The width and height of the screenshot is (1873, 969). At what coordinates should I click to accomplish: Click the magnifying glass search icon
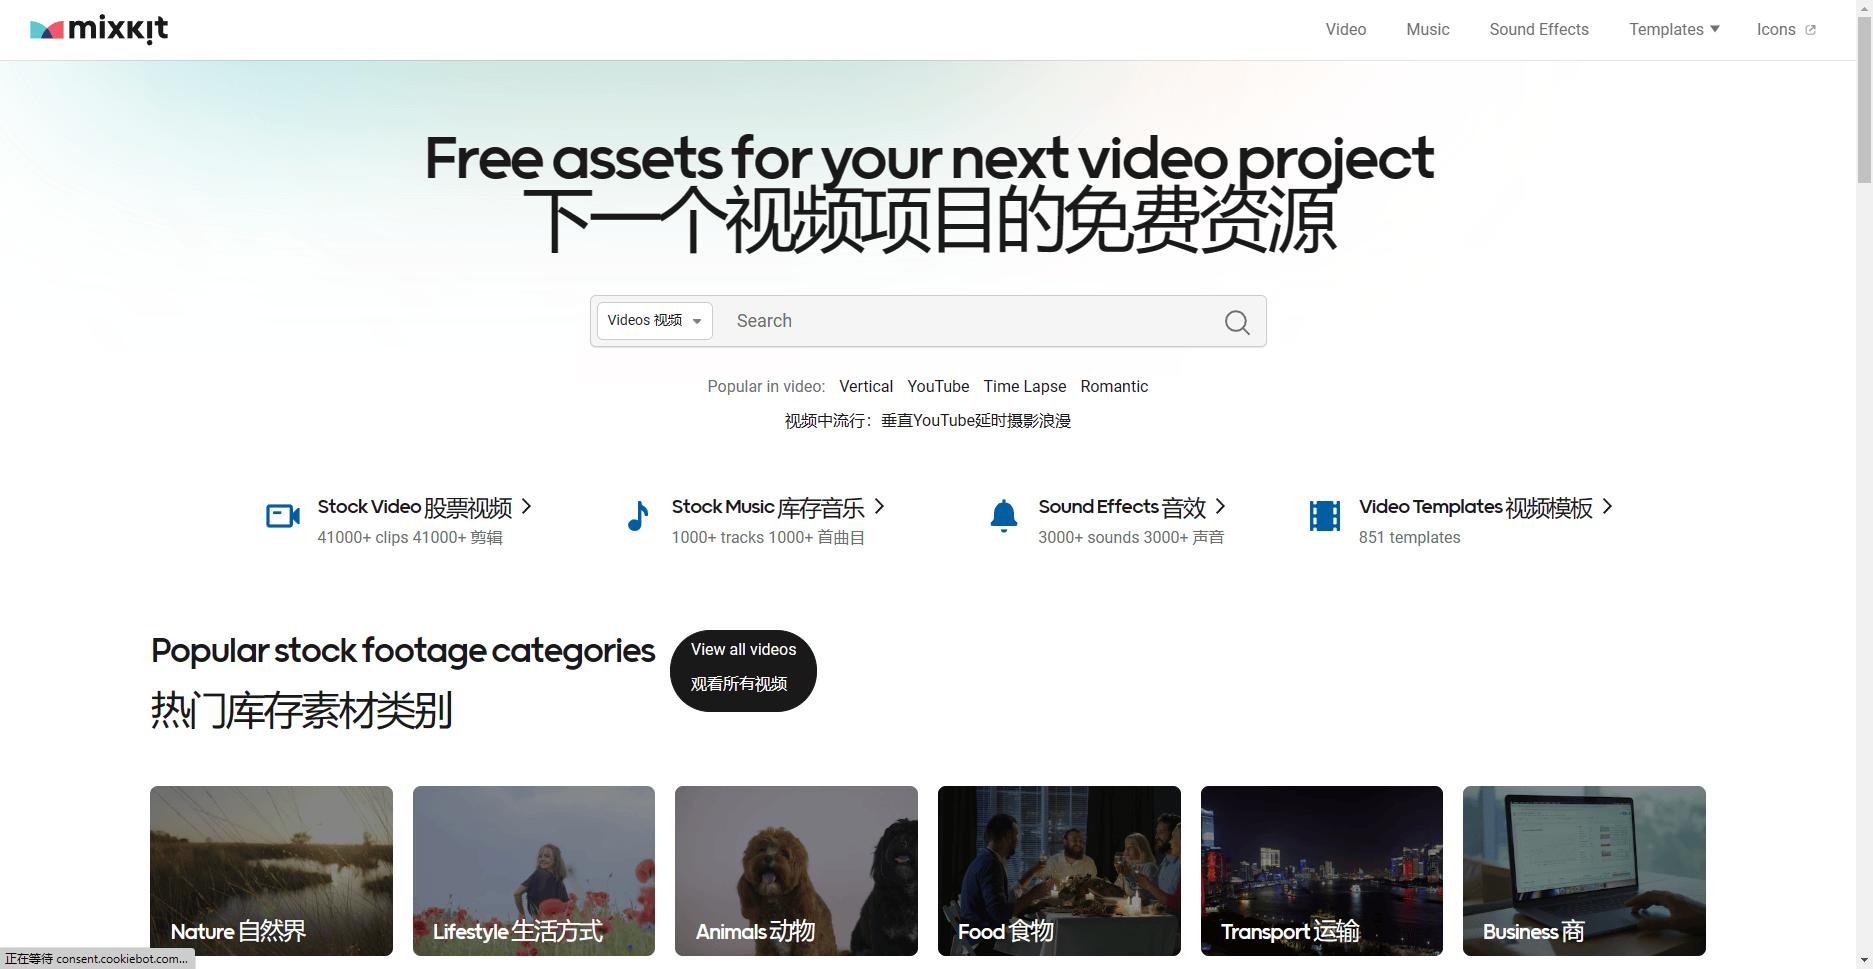pyautogui.click(x=1236, y=322)
